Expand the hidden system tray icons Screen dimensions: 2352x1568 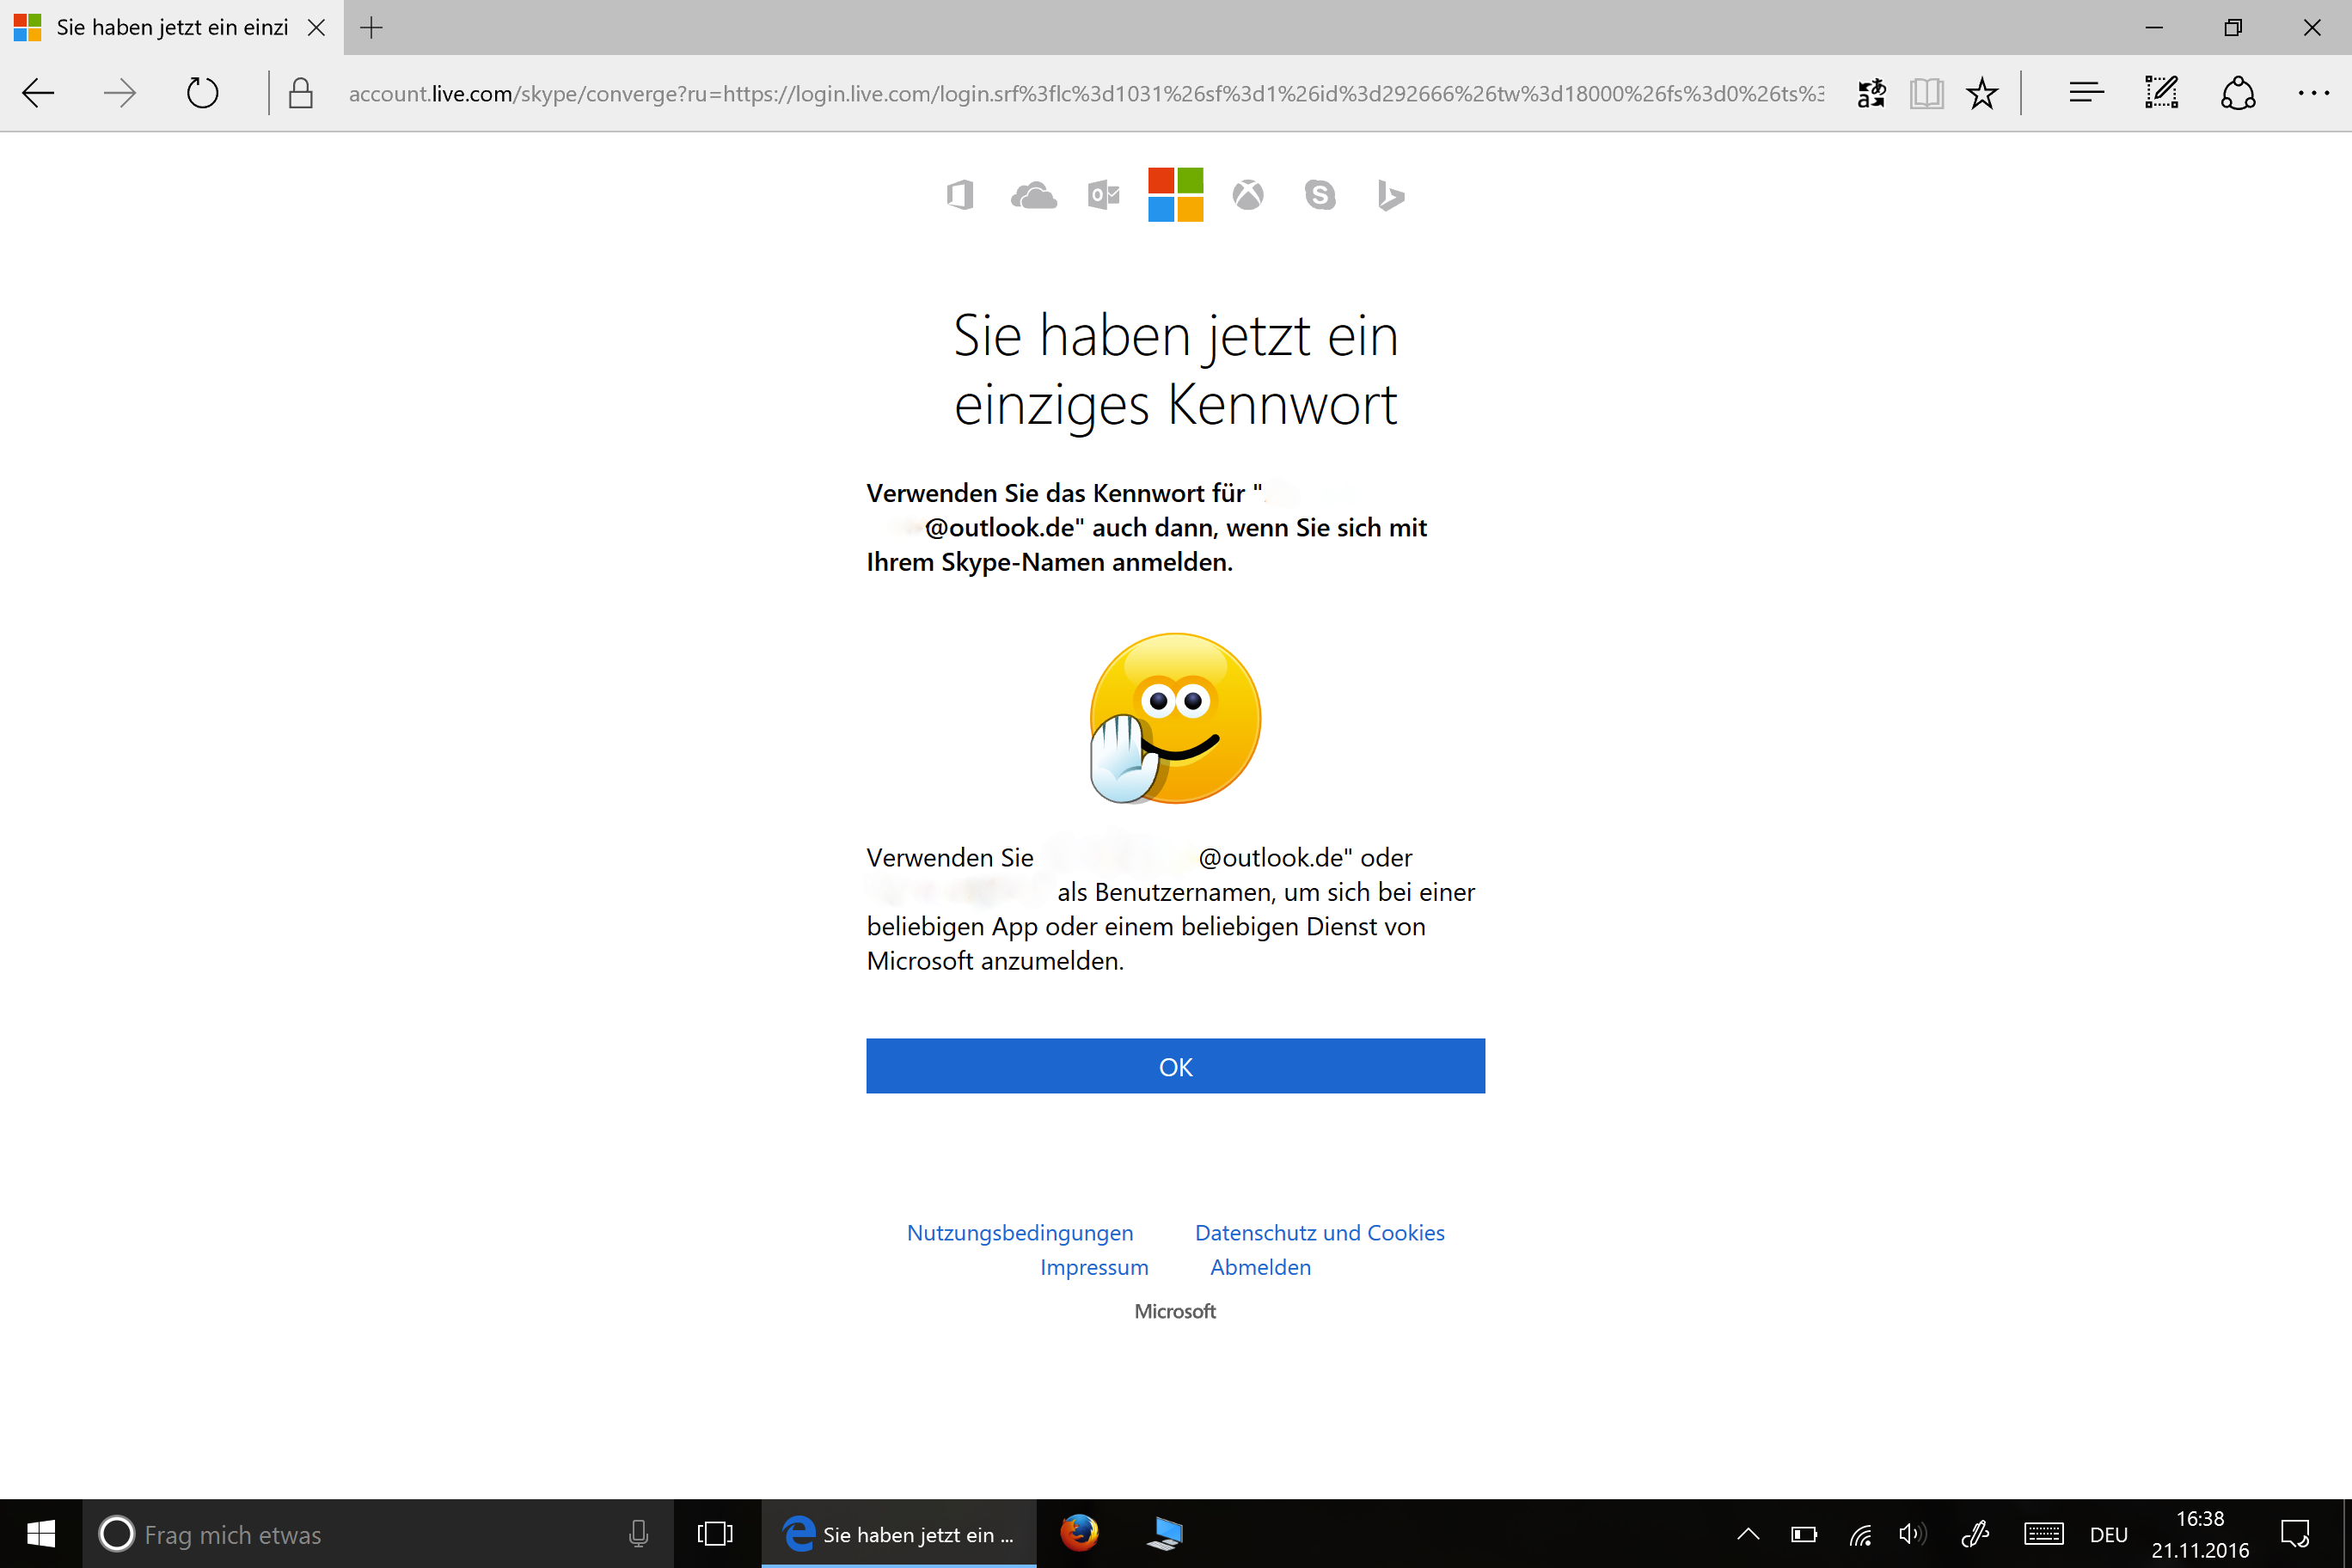pos(1748,1533)
